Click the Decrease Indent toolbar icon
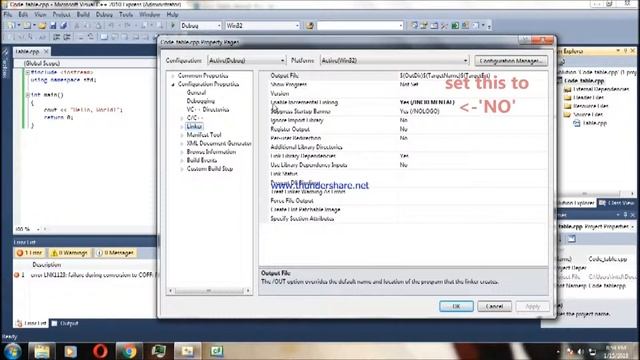The image size is (640, 360). click(57, 37)
